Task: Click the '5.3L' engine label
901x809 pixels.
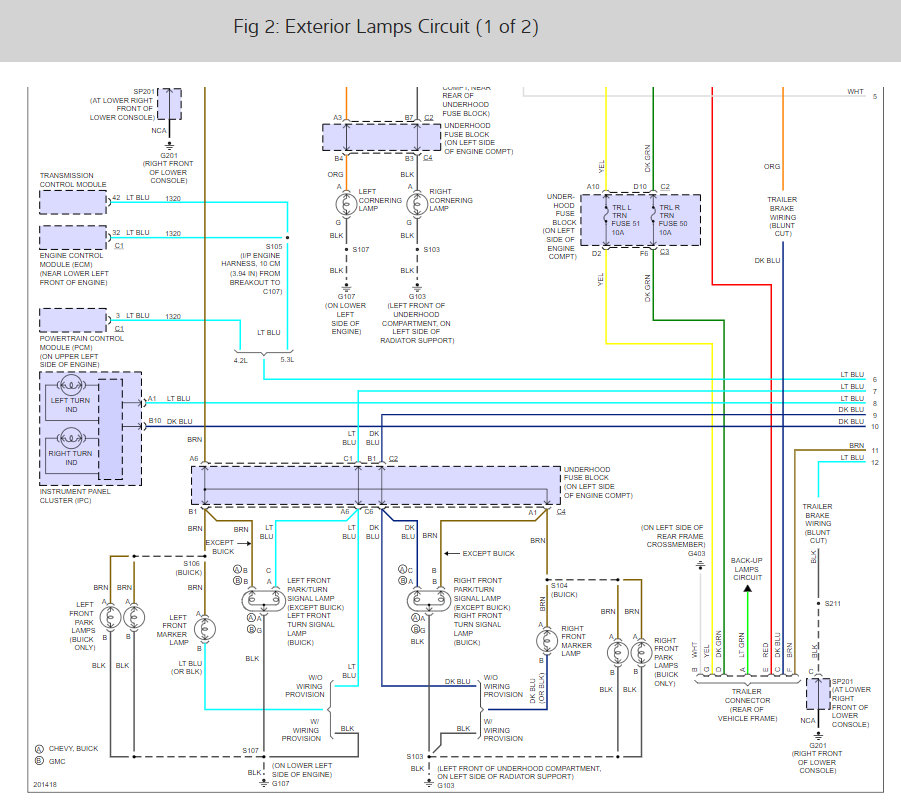Action: (x=287, y=360)
